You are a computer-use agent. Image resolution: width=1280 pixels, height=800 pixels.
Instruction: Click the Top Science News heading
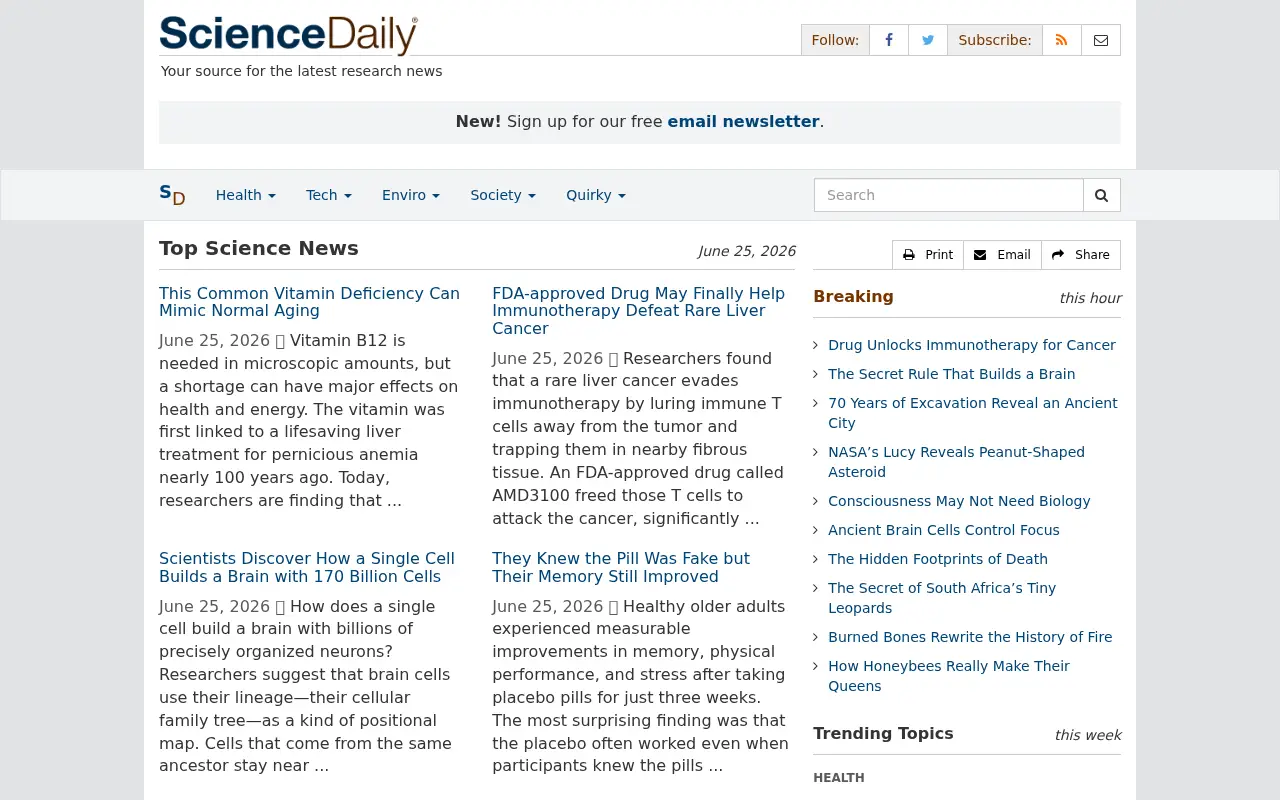[x=259, y=248]
